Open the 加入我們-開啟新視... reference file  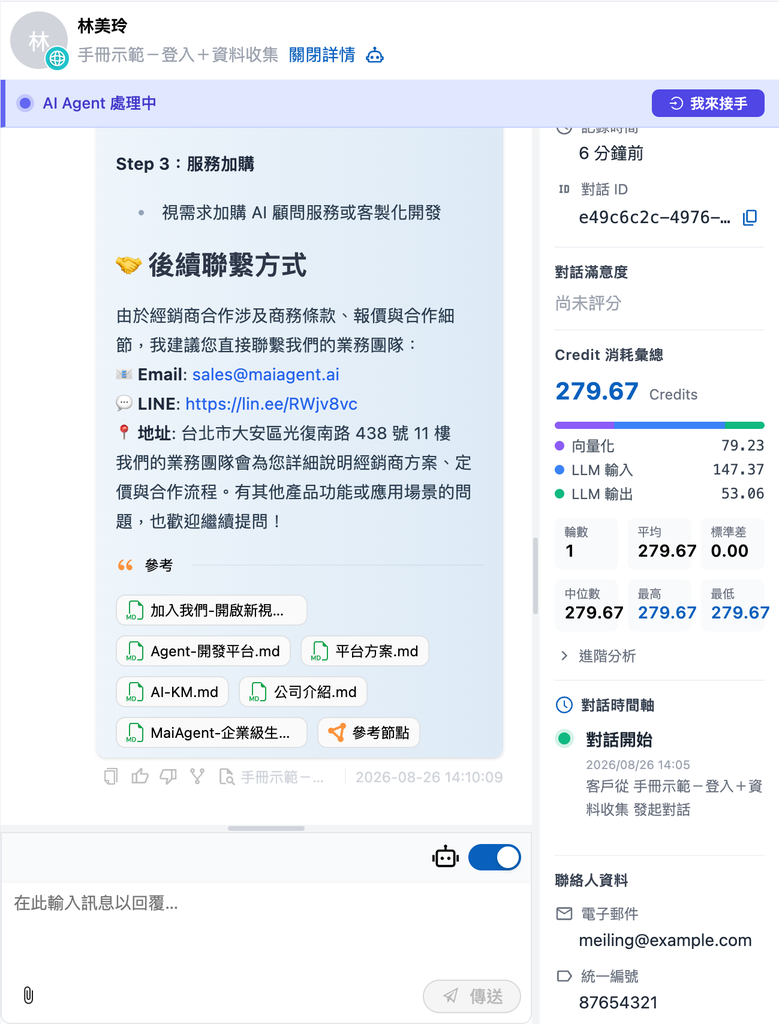[212, 611]
